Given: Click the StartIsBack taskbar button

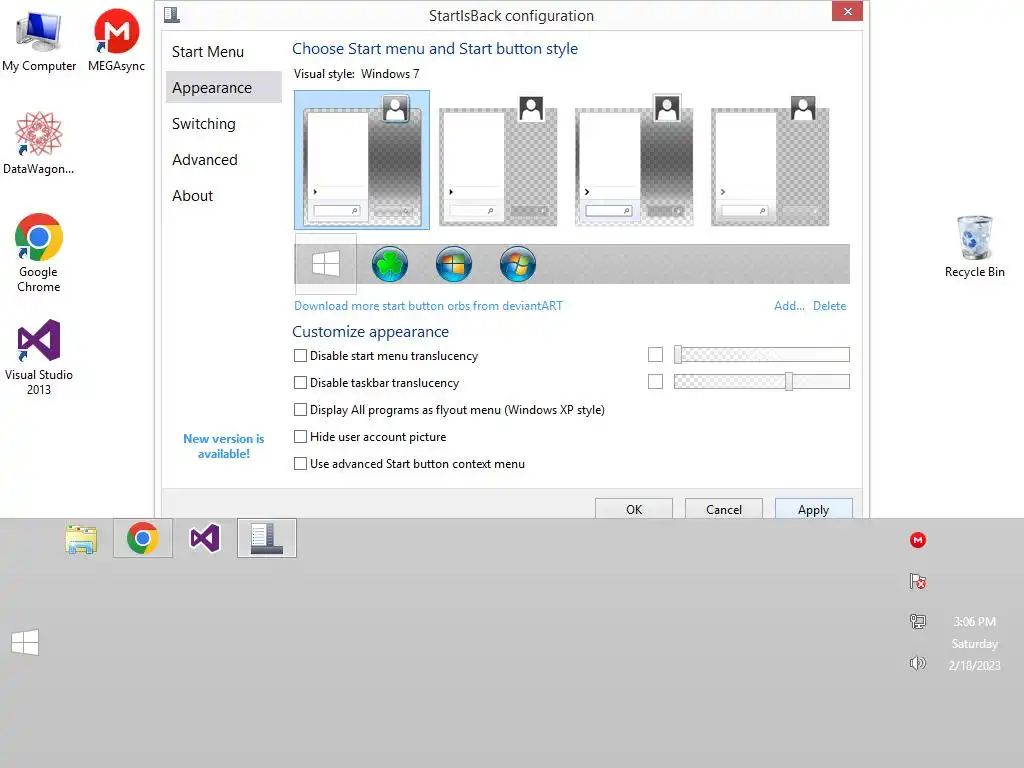Looking at the screenshot, I should [266, 538].
